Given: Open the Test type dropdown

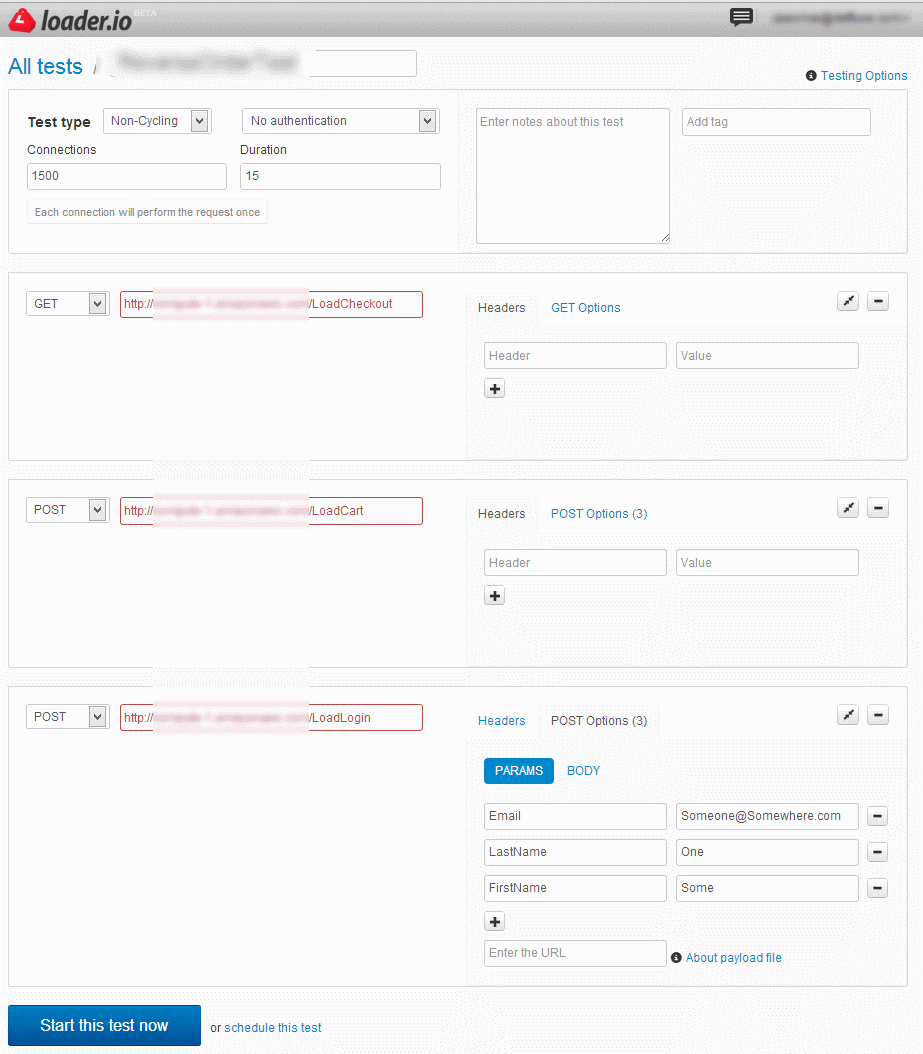Looking at the screenshot, I should click(157, 121).
